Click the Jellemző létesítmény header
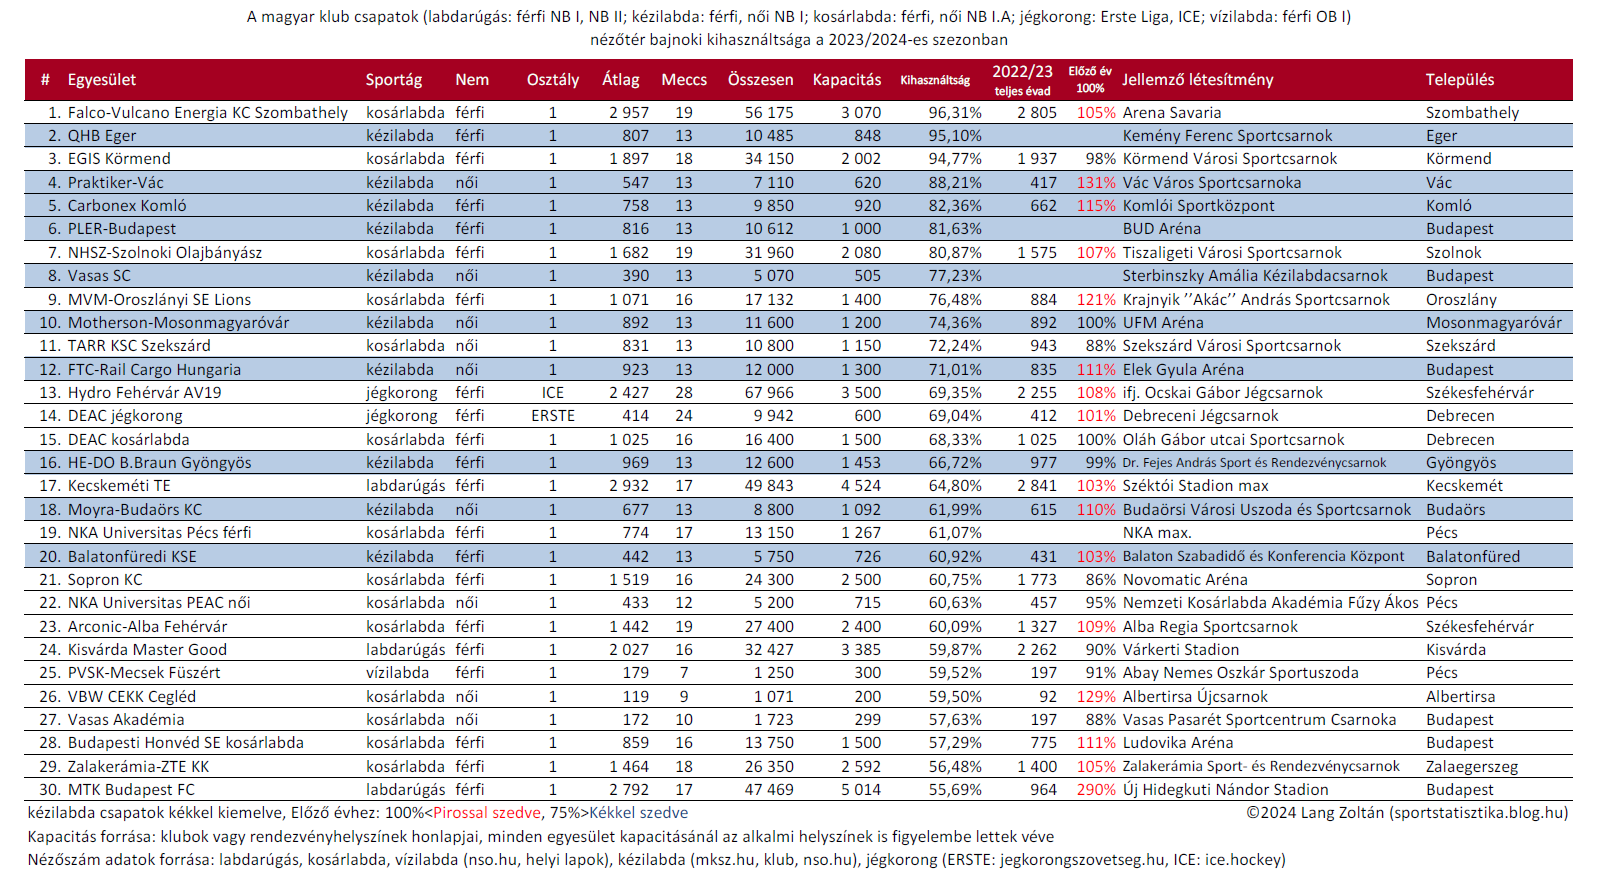The image size is (1599, 877). coord(1198,80)
